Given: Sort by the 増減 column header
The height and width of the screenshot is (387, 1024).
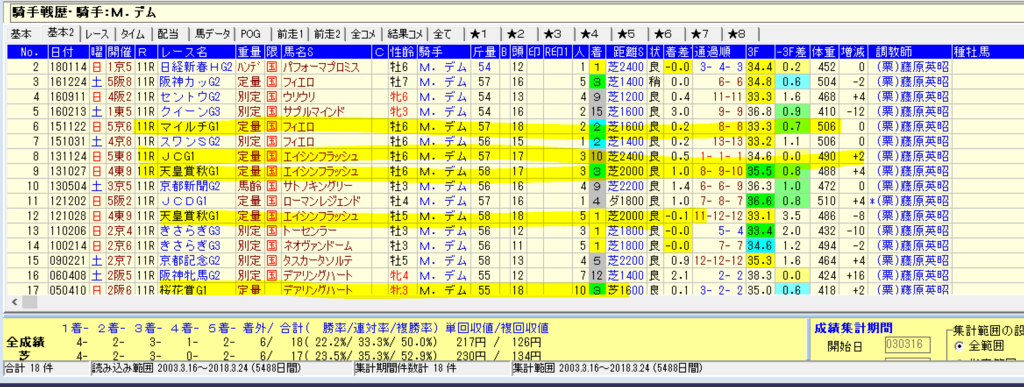Looking at the screenshot, I should 854,52.
